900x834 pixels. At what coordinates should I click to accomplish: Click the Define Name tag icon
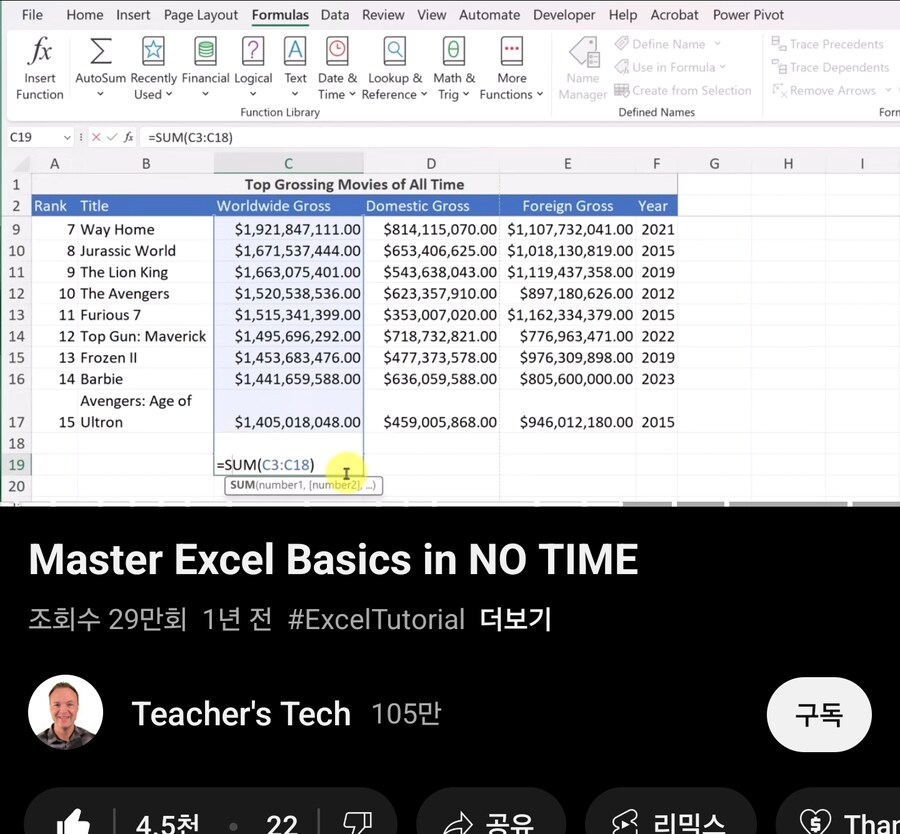coord(622,44)
